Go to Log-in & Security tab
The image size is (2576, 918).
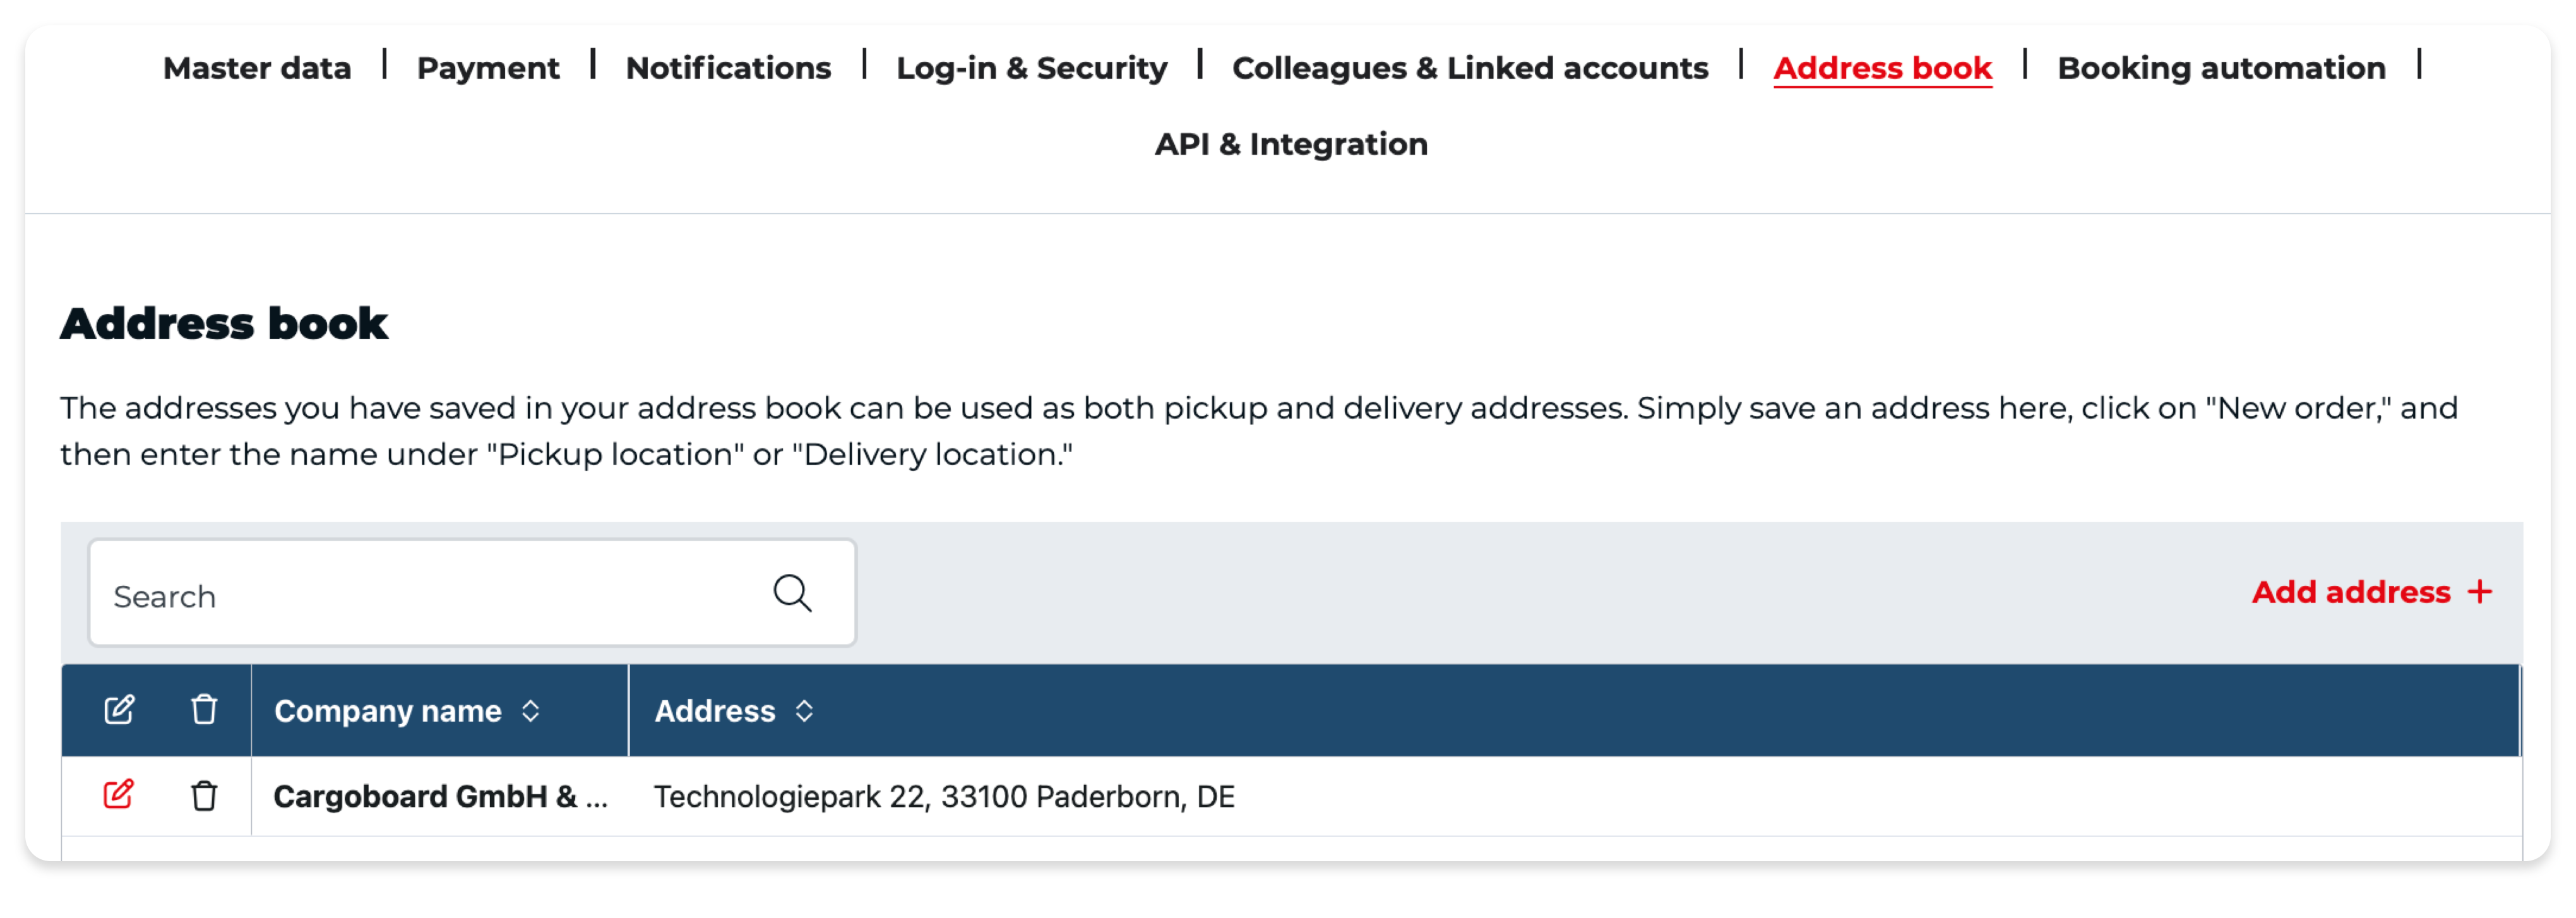[1031, 68]
